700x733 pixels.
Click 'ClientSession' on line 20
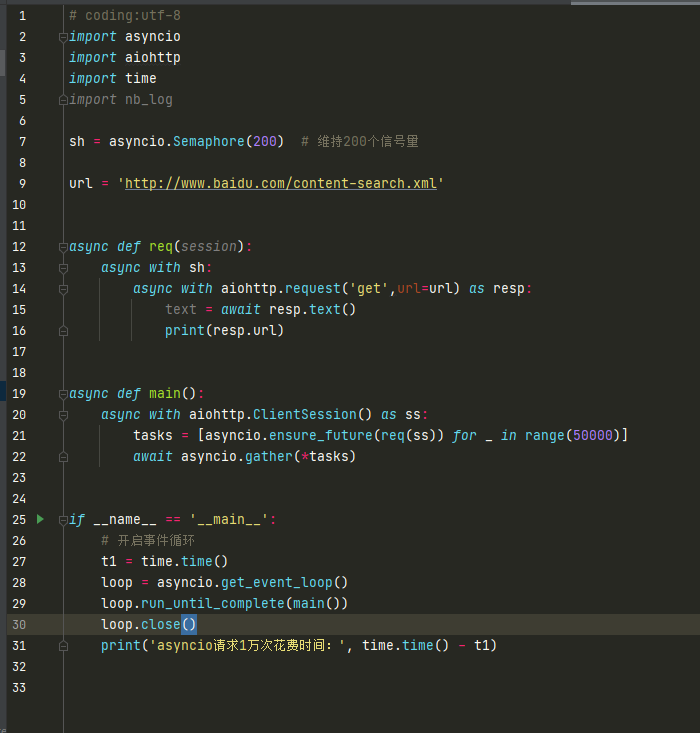coord(305,414)
